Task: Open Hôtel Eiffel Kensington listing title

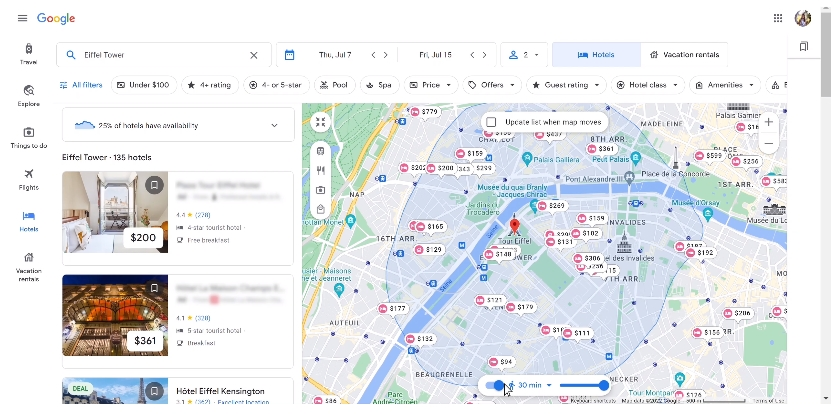Action: [x=220, y=391]
